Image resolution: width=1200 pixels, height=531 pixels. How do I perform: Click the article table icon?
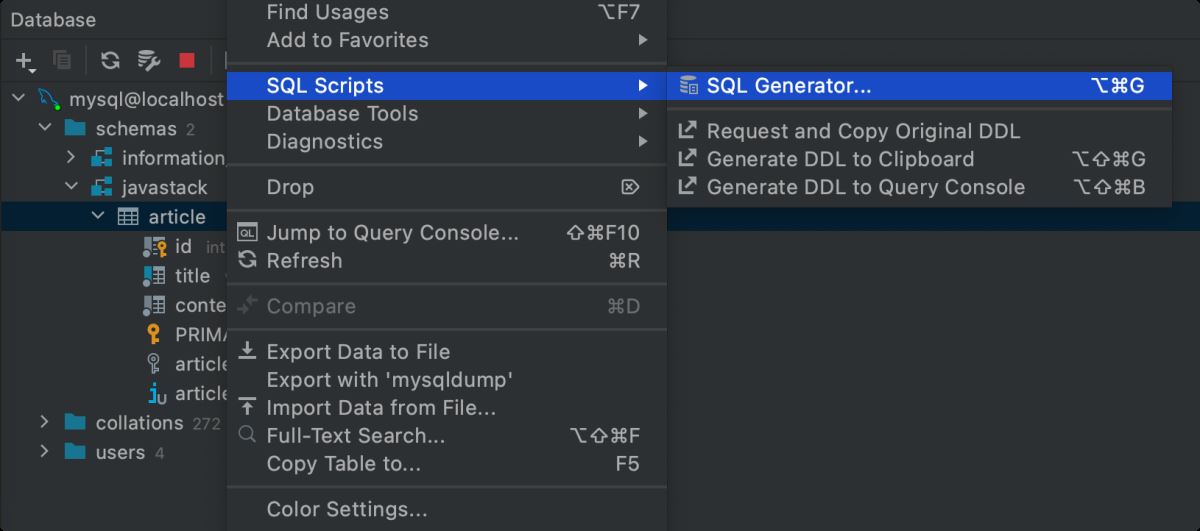coord(128,217)
